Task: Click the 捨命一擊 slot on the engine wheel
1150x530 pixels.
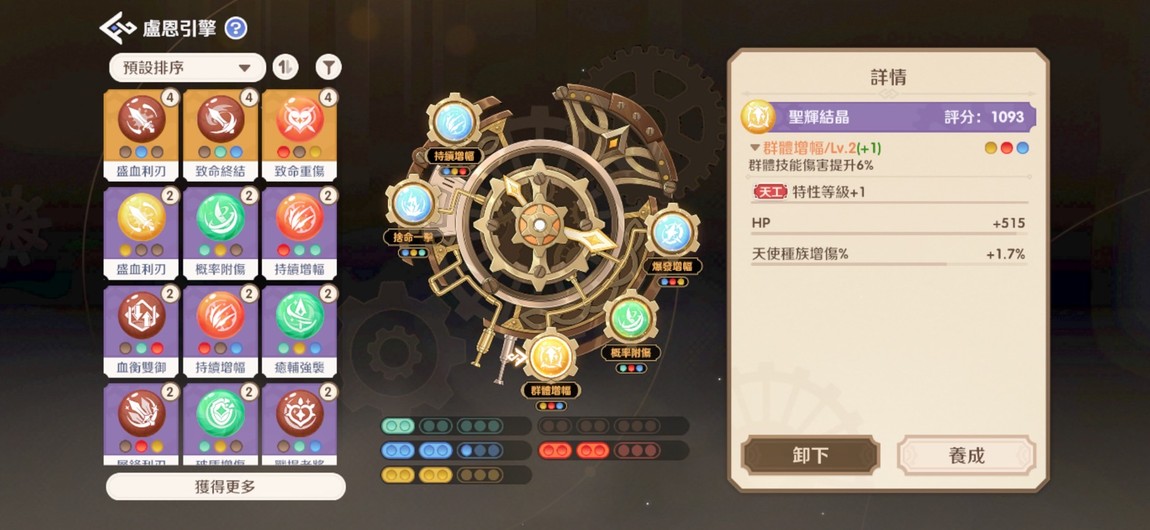Action: (413, 214)
